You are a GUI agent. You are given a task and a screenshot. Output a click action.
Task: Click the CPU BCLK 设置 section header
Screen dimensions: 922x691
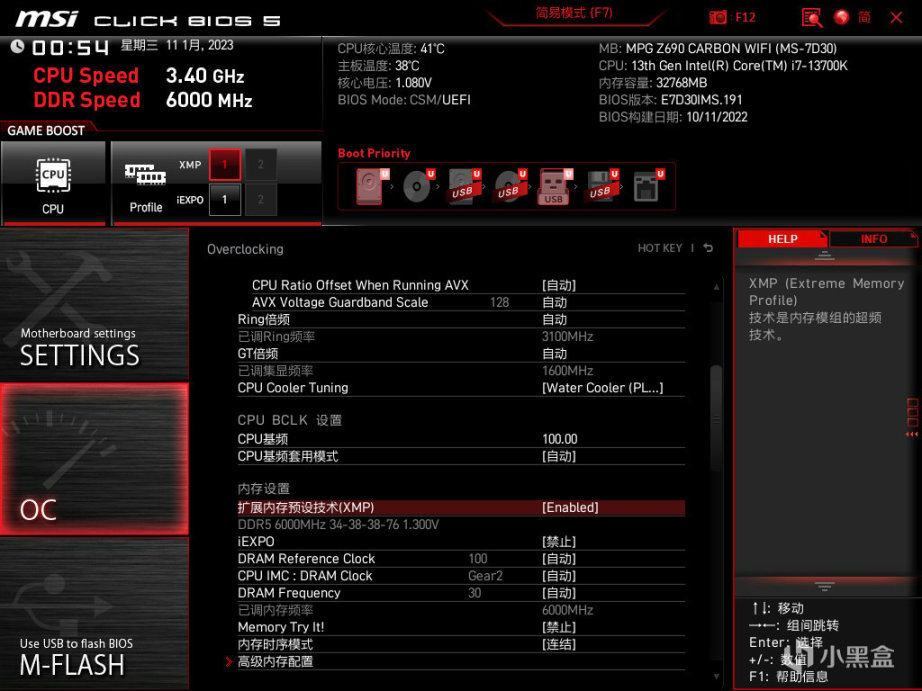coord(289,420)
